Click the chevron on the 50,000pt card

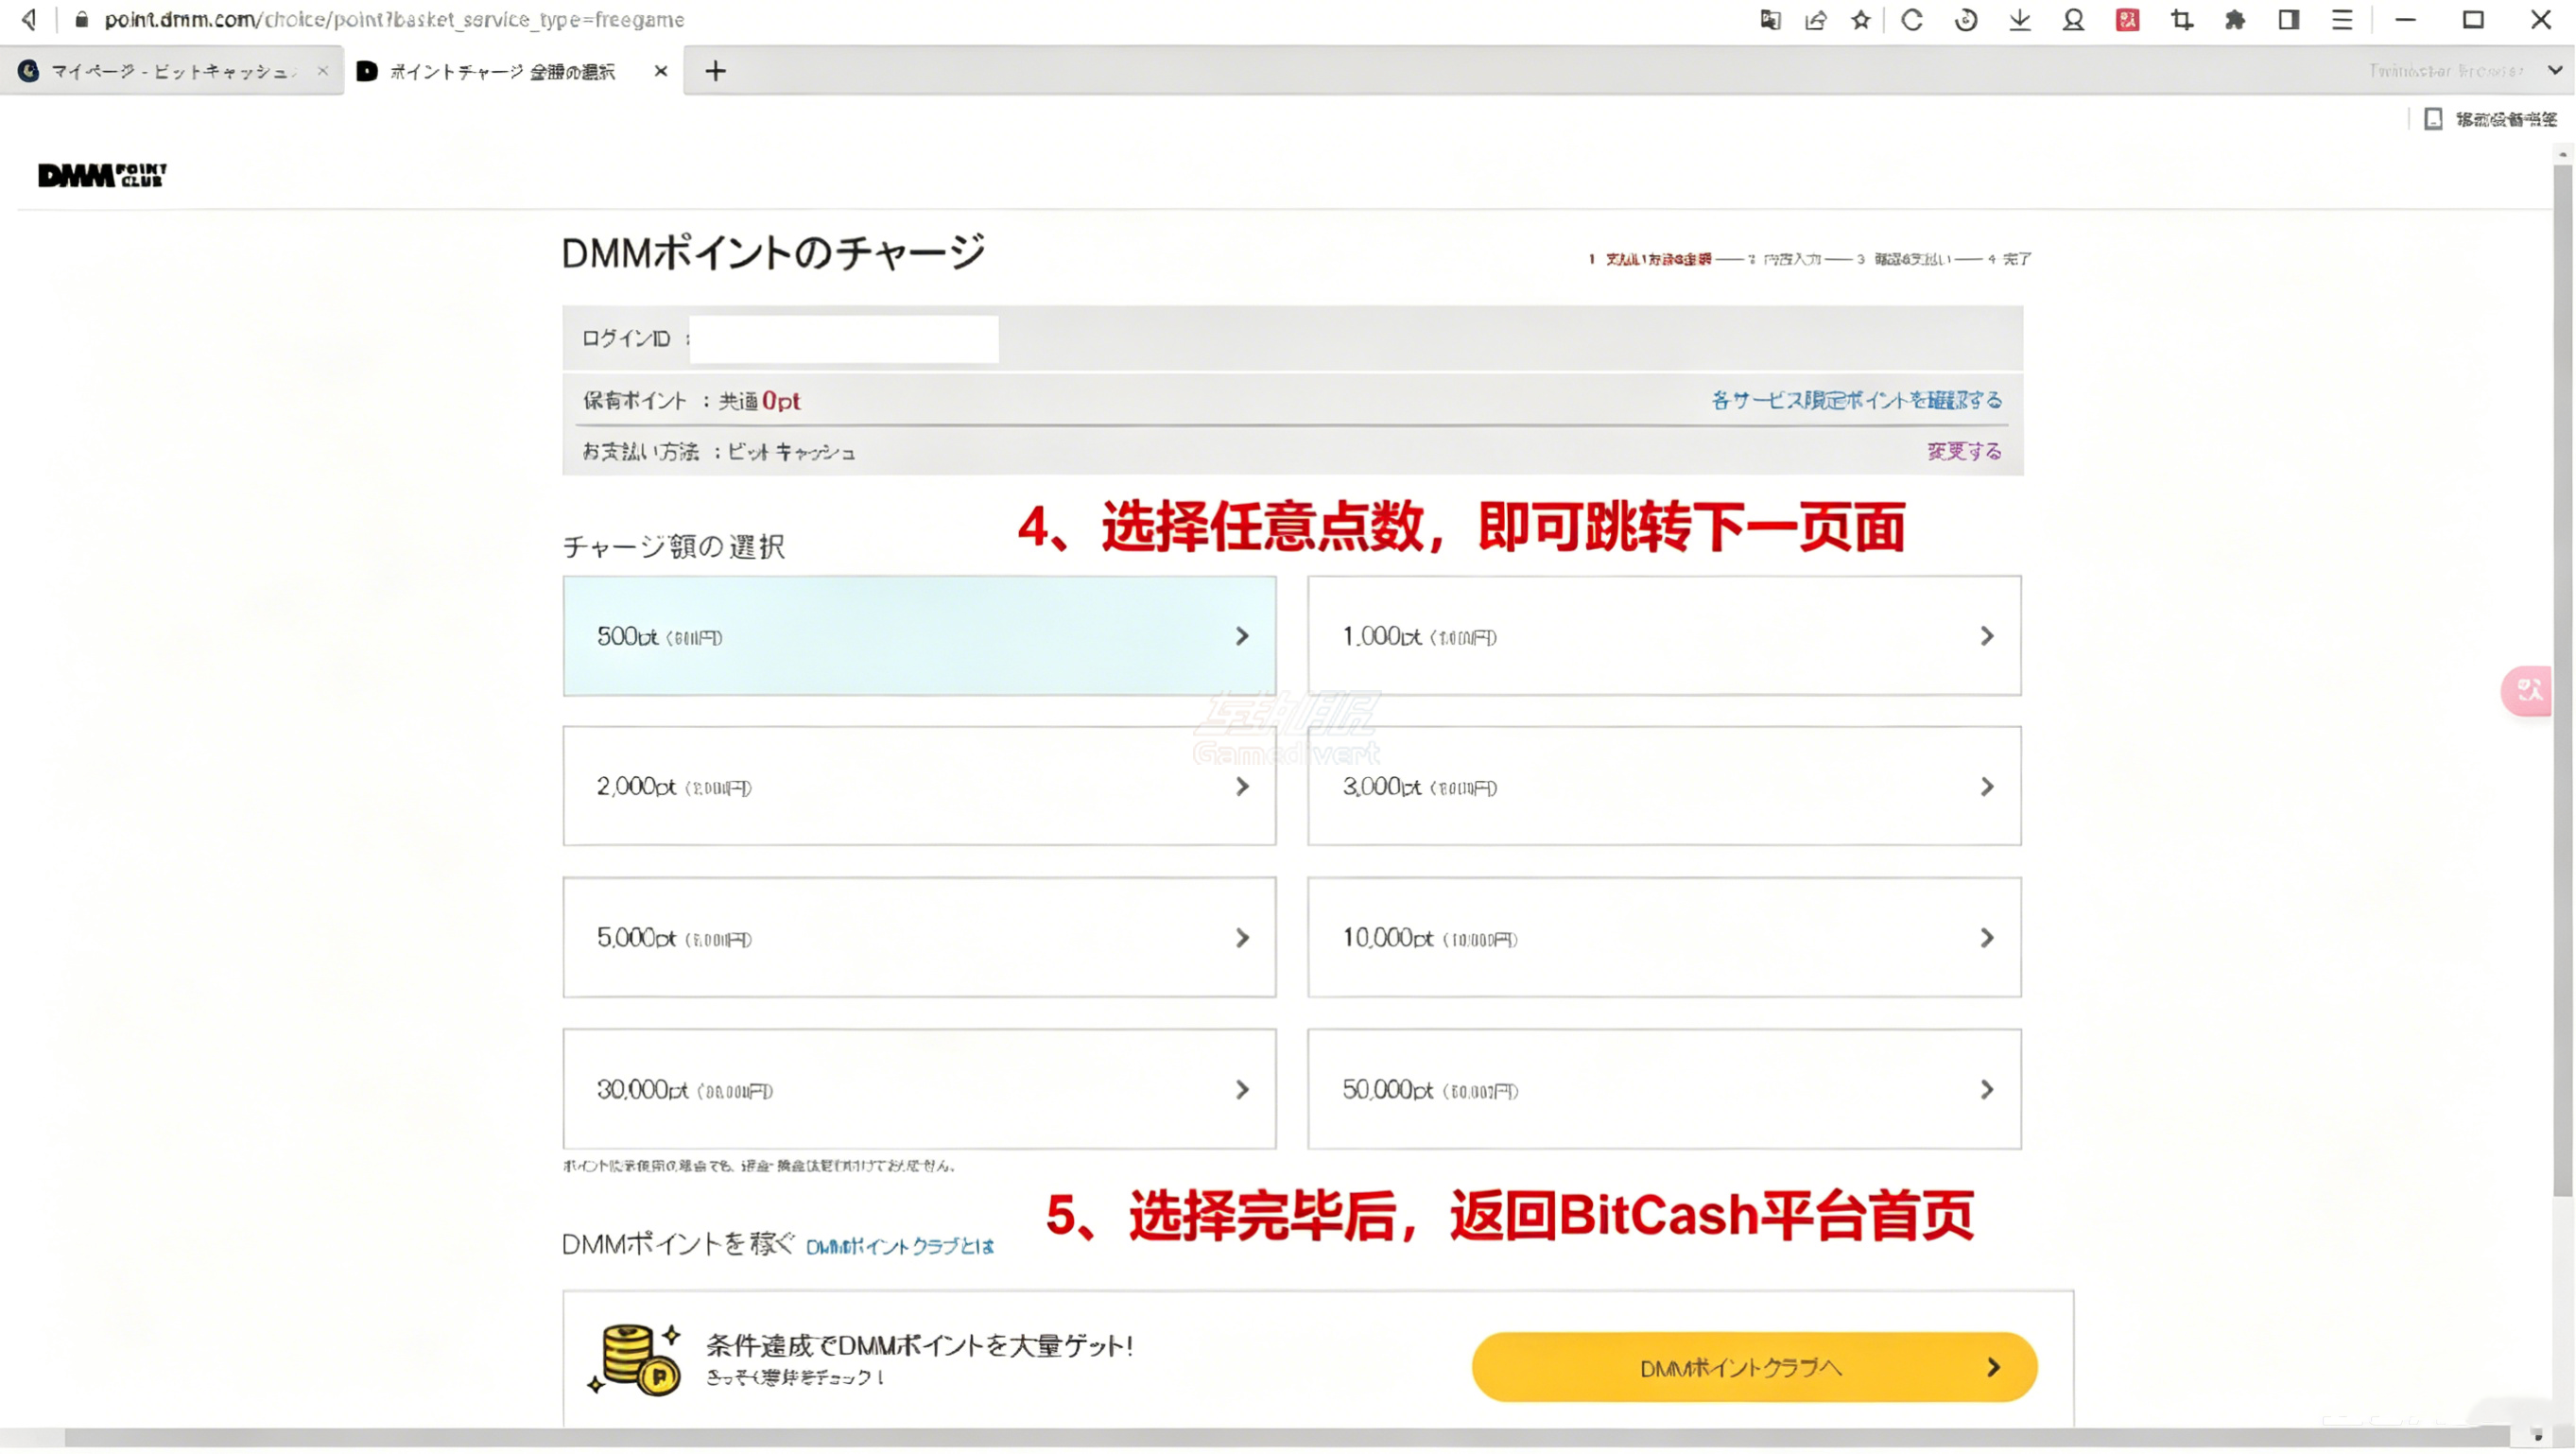(x=1987, y=1089)
